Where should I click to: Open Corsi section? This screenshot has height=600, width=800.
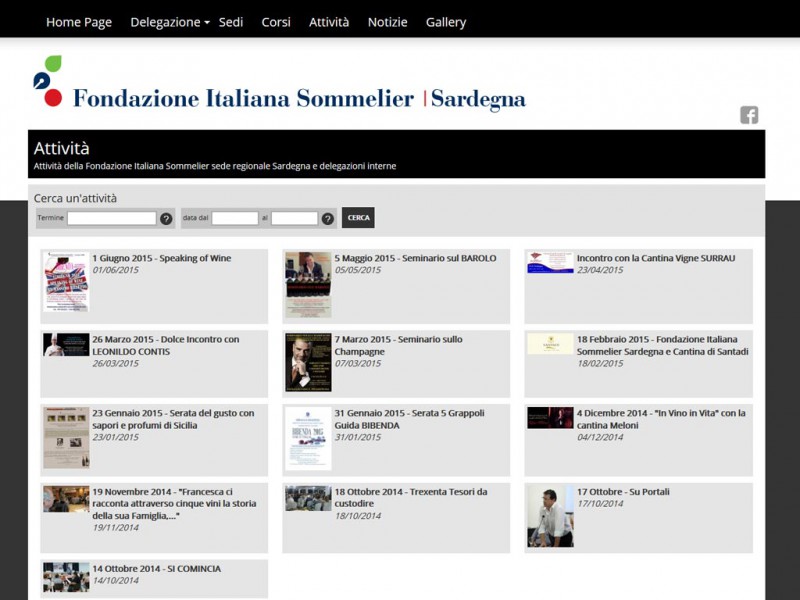(x=276, y=22)
